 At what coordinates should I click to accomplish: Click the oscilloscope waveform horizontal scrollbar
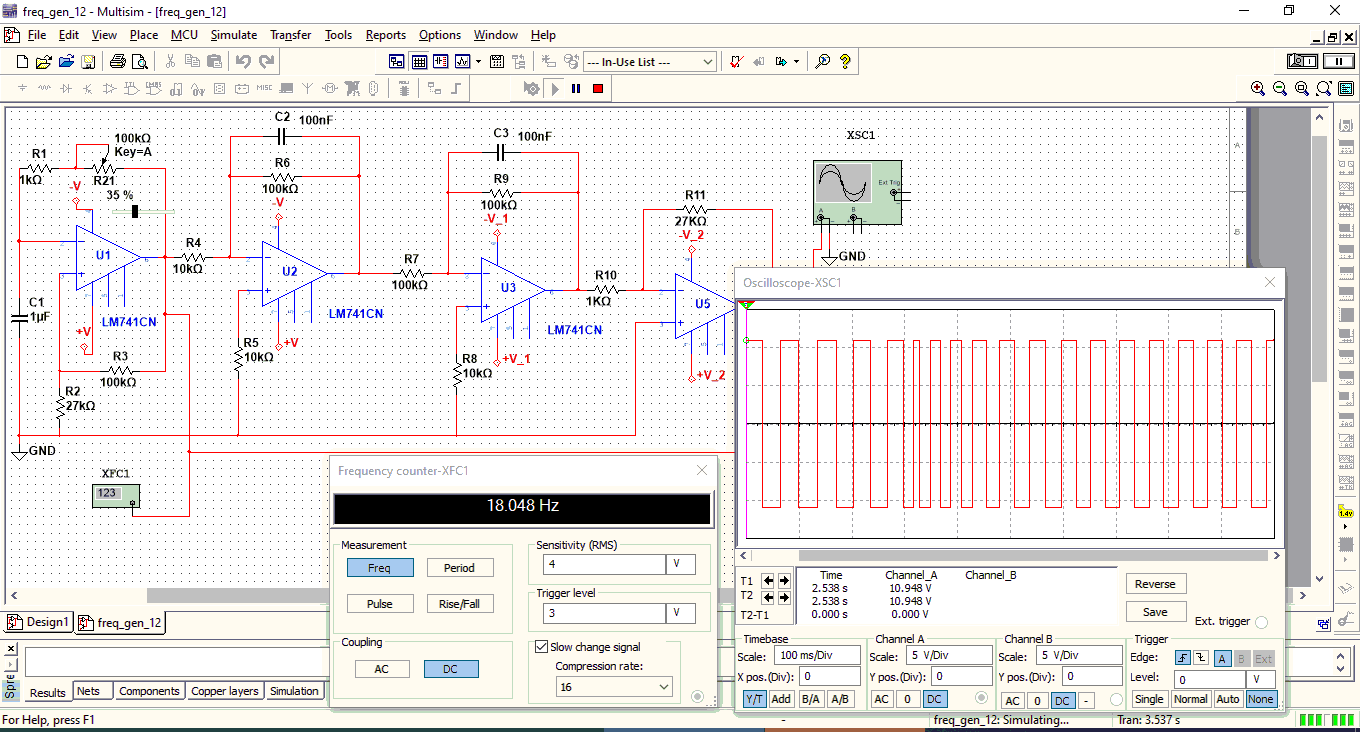[x=1011, y=555]
